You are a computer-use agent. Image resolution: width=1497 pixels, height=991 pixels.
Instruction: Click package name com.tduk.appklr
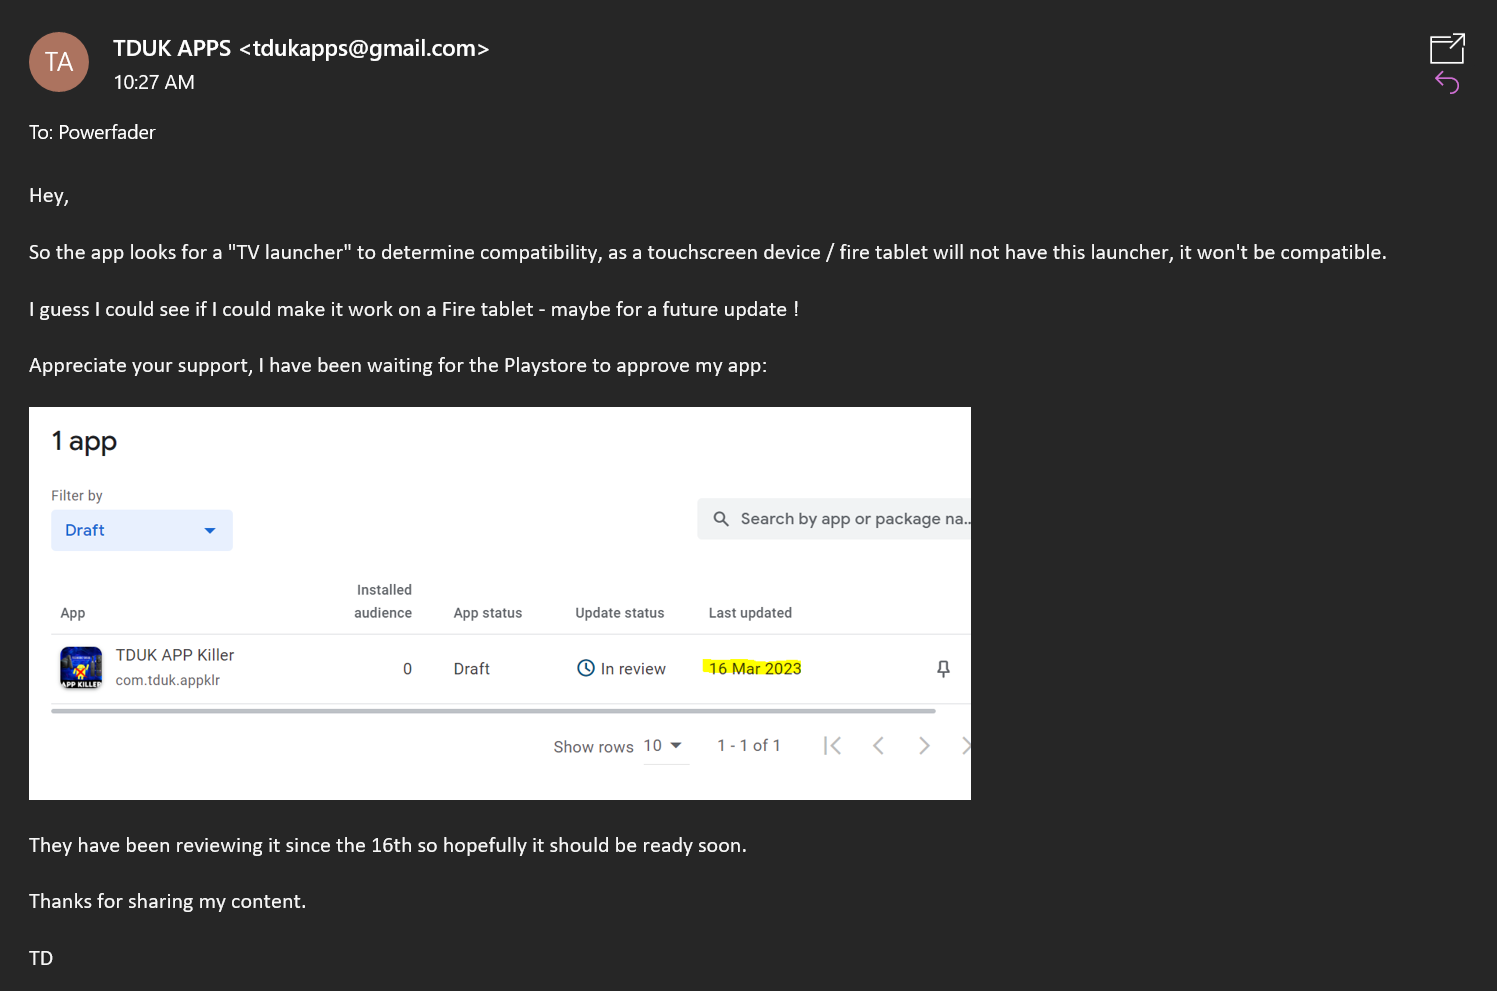[x=168, y=680]
